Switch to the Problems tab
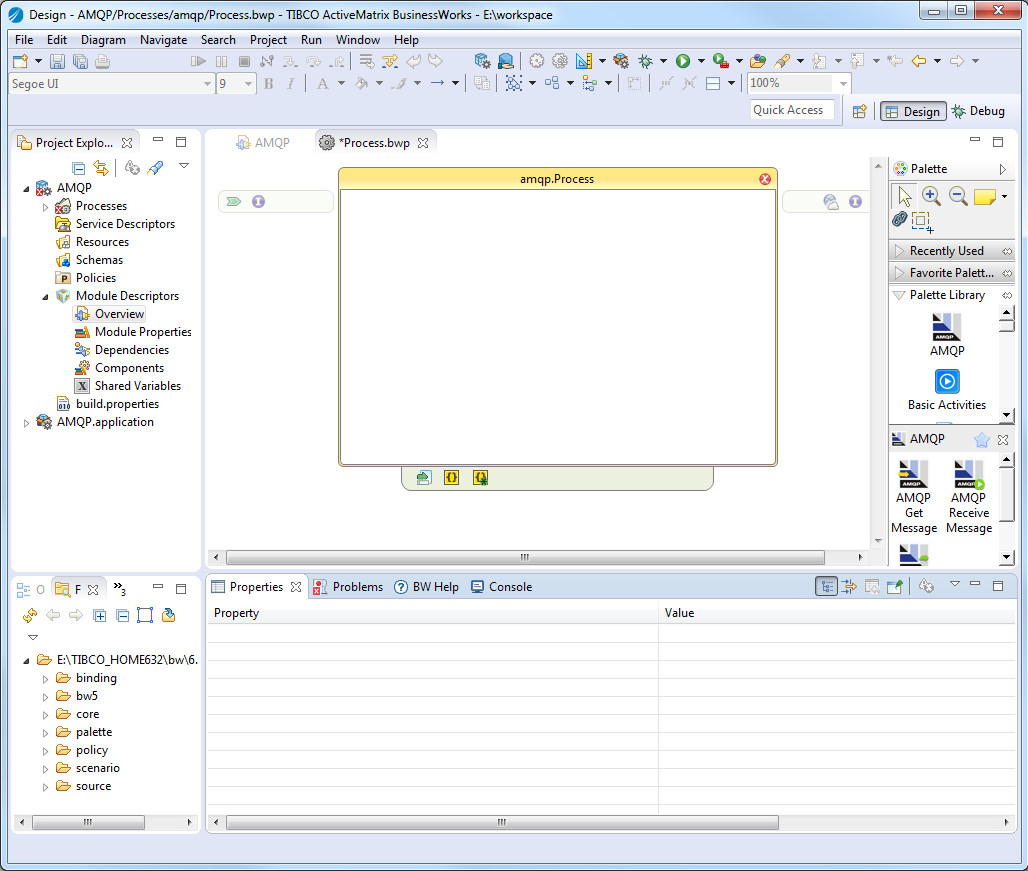This screenshot has width=1028, height=871. [348, 587]
